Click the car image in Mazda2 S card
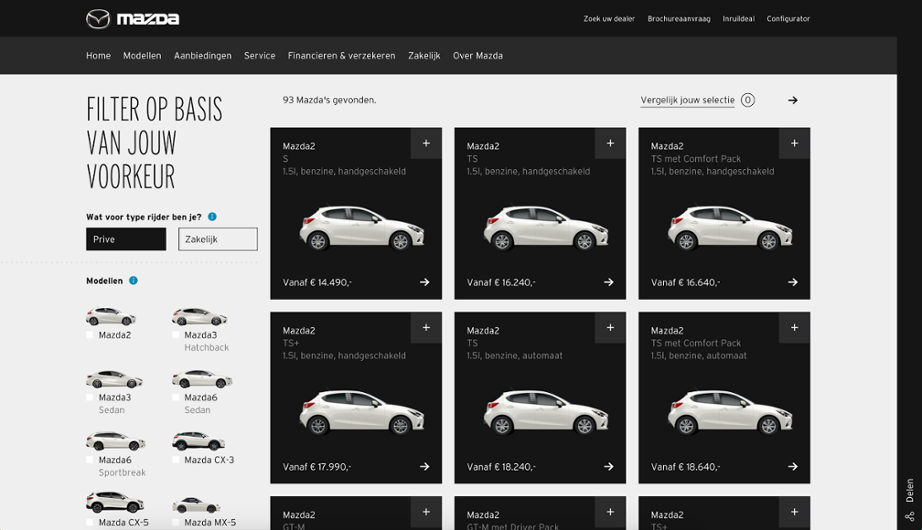This screenshot has height=530, width=922. pyautogui.click(x=362, y=228)
